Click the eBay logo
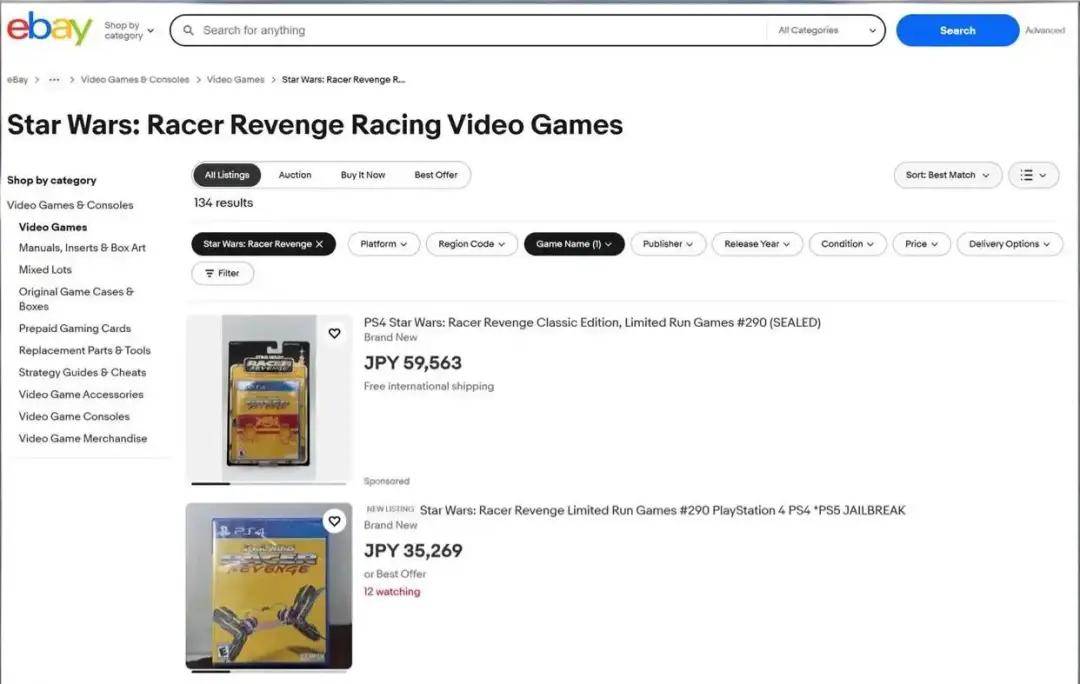1080x684 pixels. pos(49,29)
